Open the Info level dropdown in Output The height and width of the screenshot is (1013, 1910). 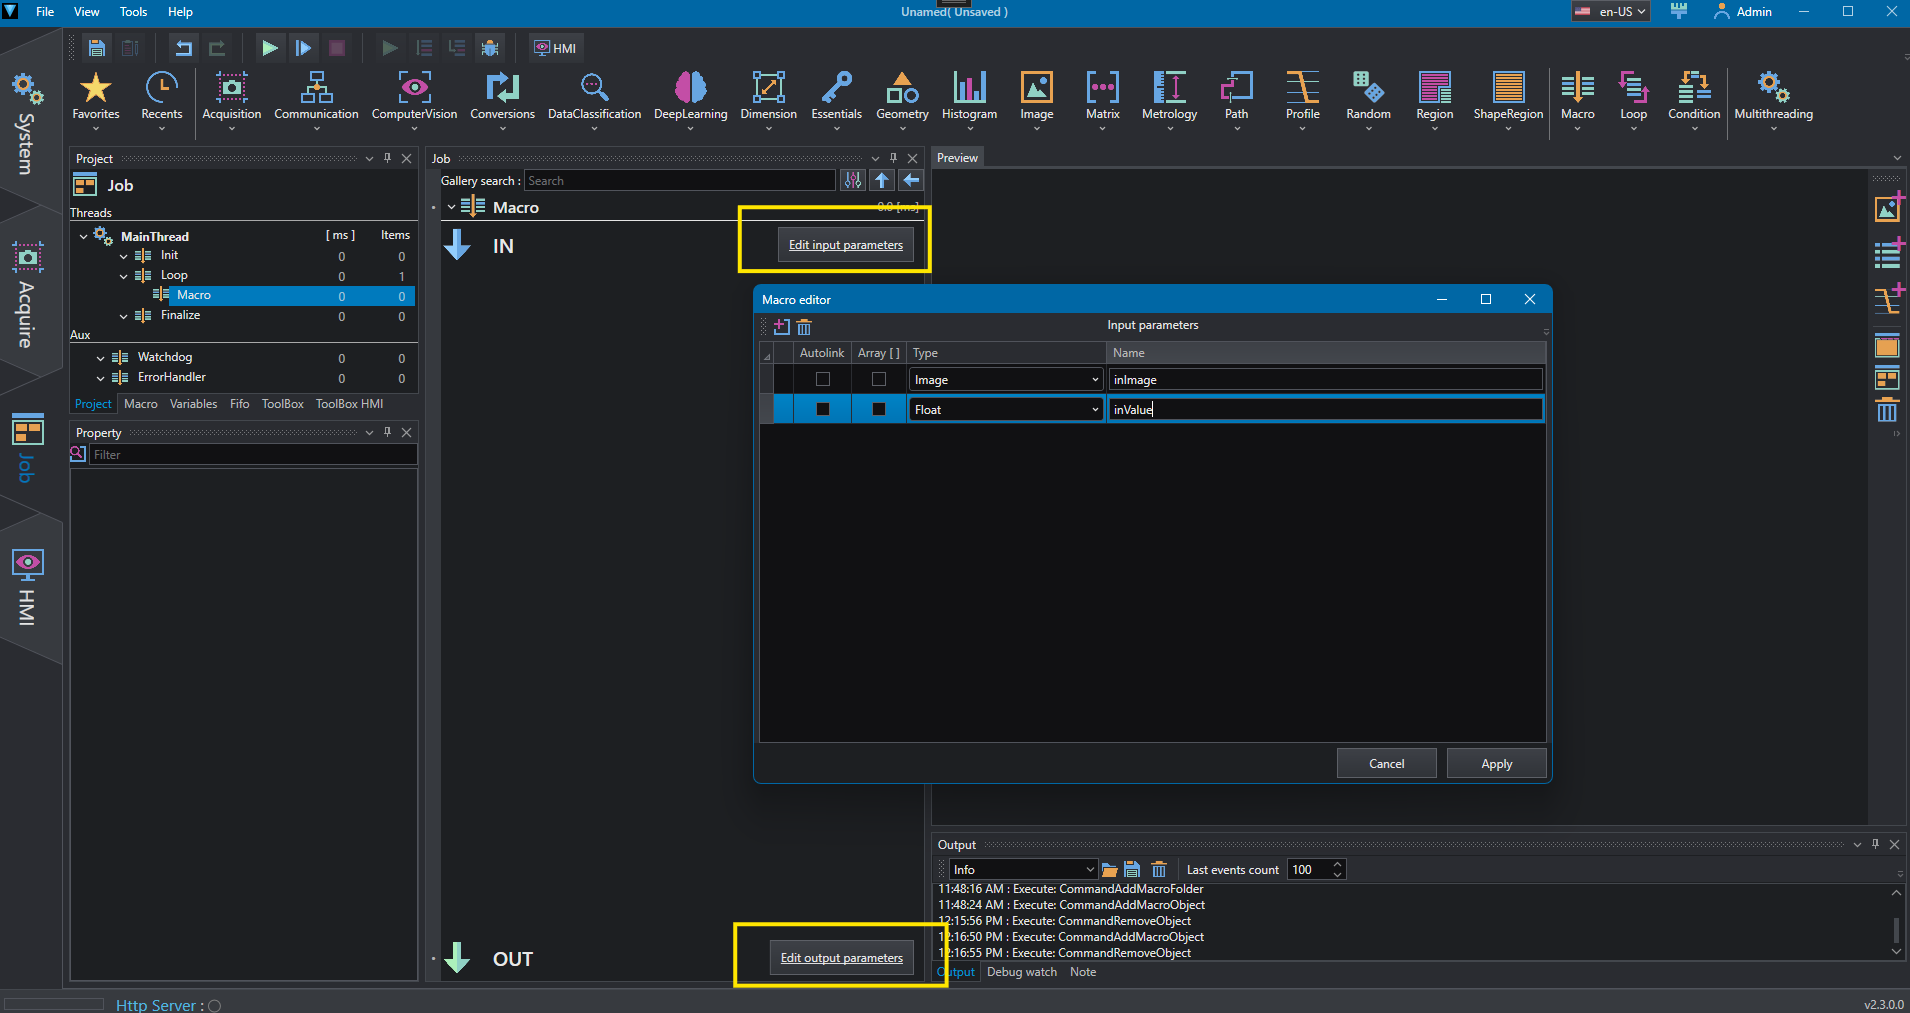click(1022, 869)
